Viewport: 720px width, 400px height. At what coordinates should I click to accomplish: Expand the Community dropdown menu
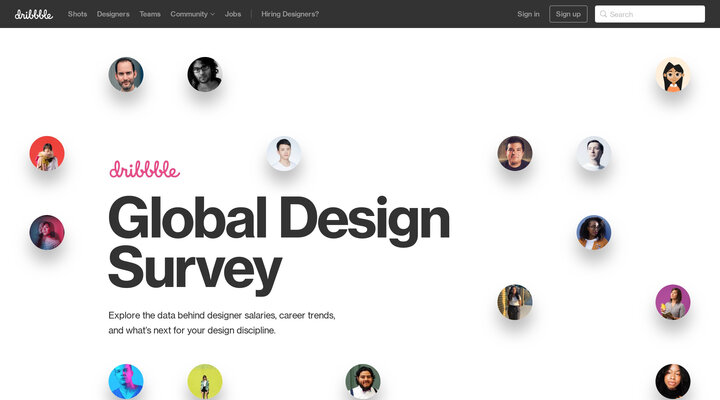[x=192, y=14]
